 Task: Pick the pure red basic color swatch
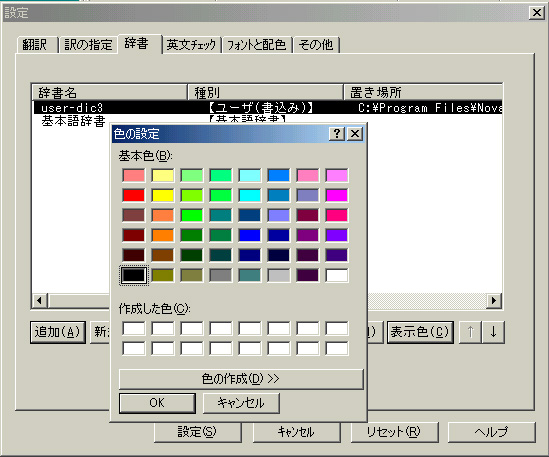134,195
